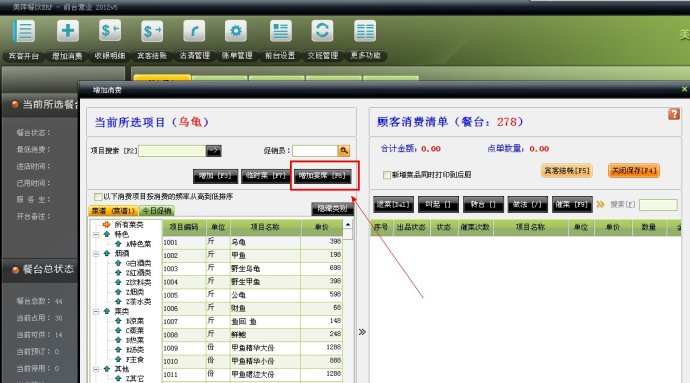Click the 增加宴席 (F6) button
Image resolution: width=690 pixels, height=383 pixels.
323,176
